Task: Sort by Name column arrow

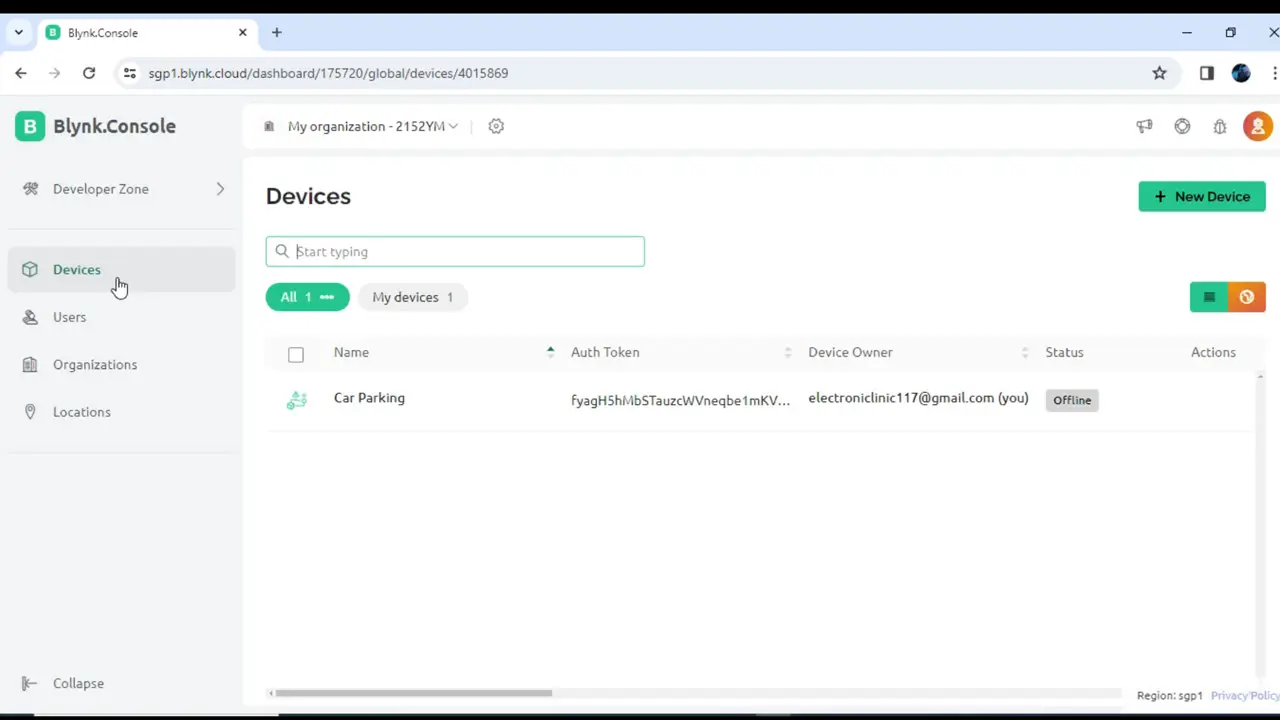Action: click(550, 352)
